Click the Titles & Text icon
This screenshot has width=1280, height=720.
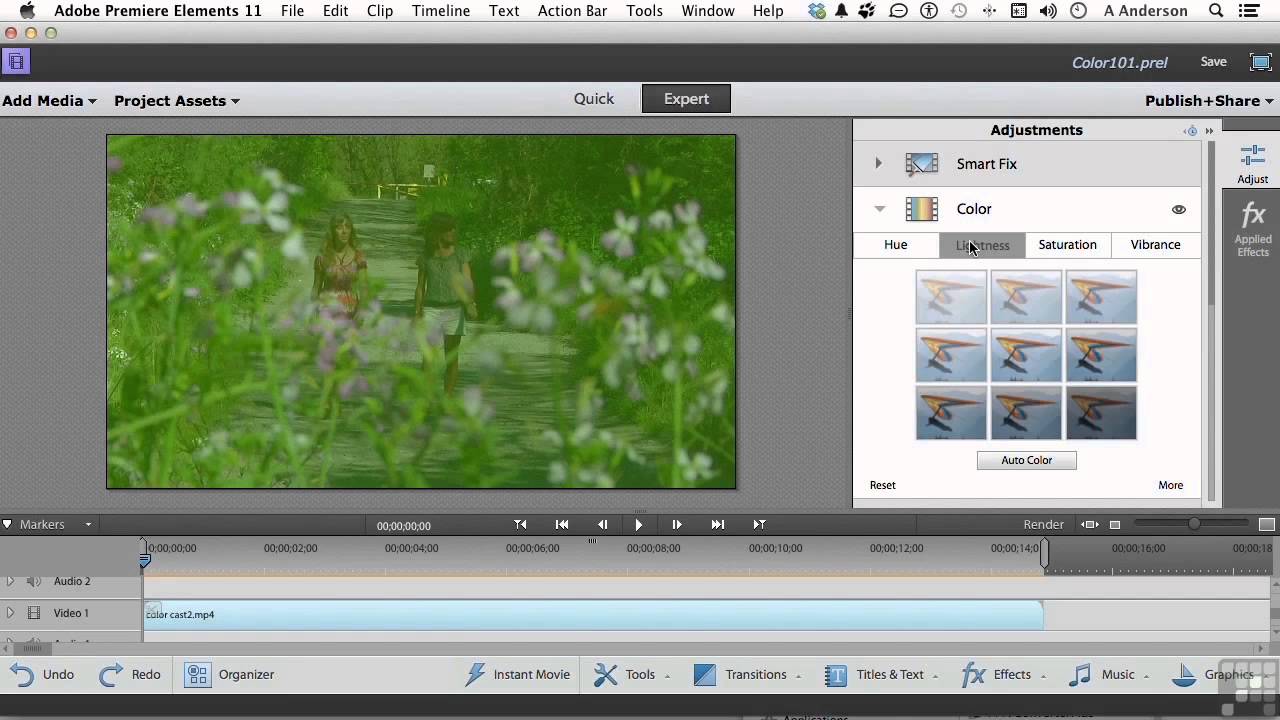pyautogui.click(x=836, y=675)
